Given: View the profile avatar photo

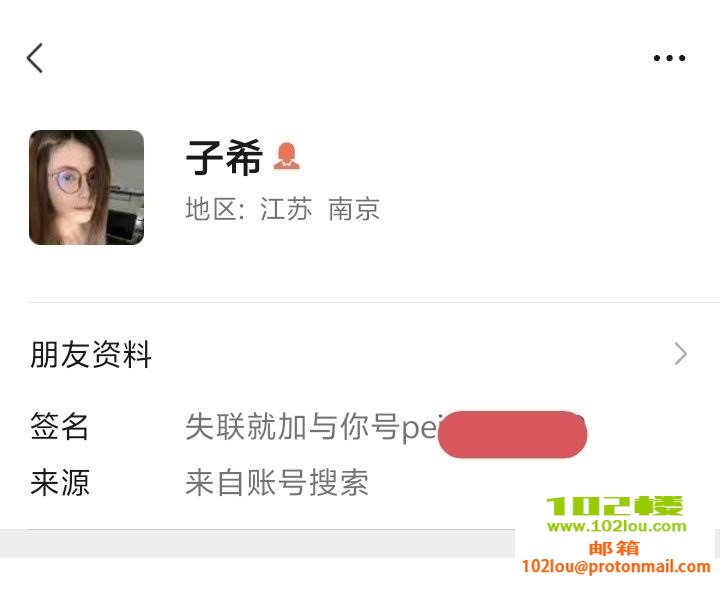Looking at the screenshot, I should pyautogui.click(x=86, y=187).
